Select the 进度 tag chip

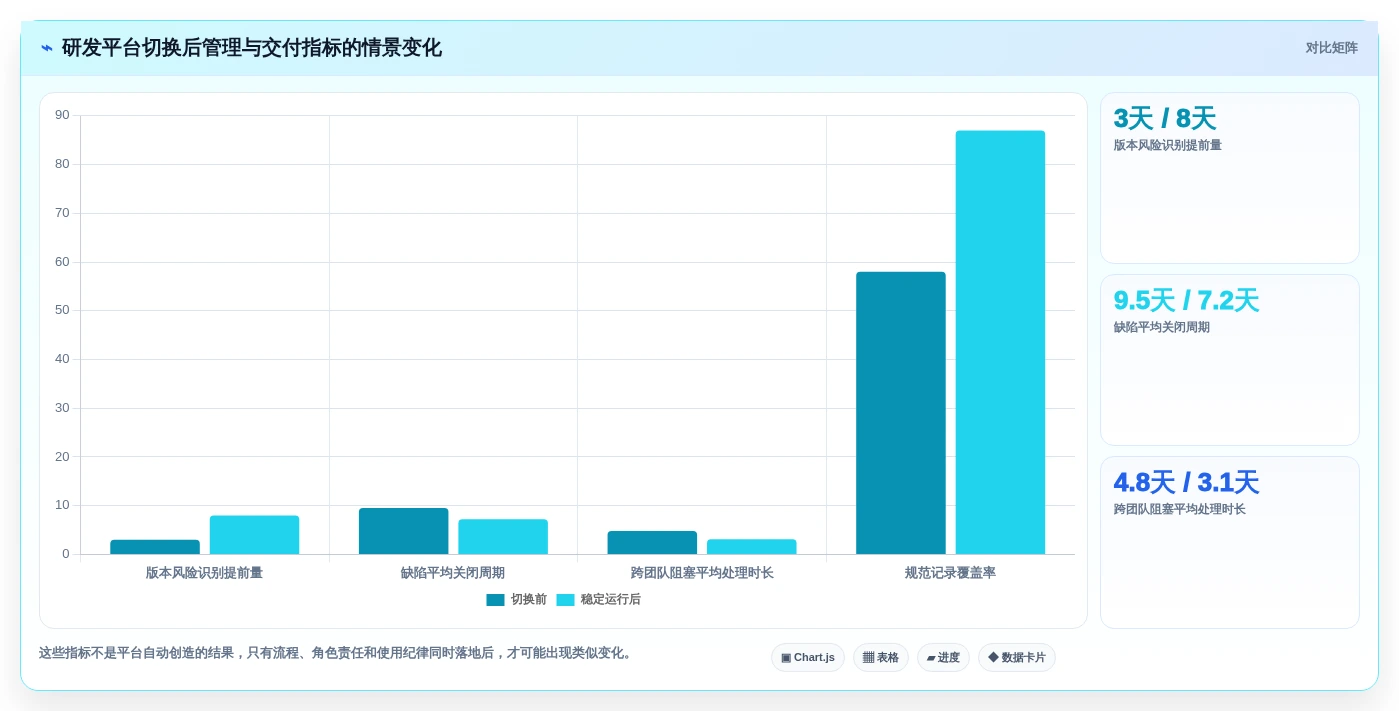click(943, 658)
